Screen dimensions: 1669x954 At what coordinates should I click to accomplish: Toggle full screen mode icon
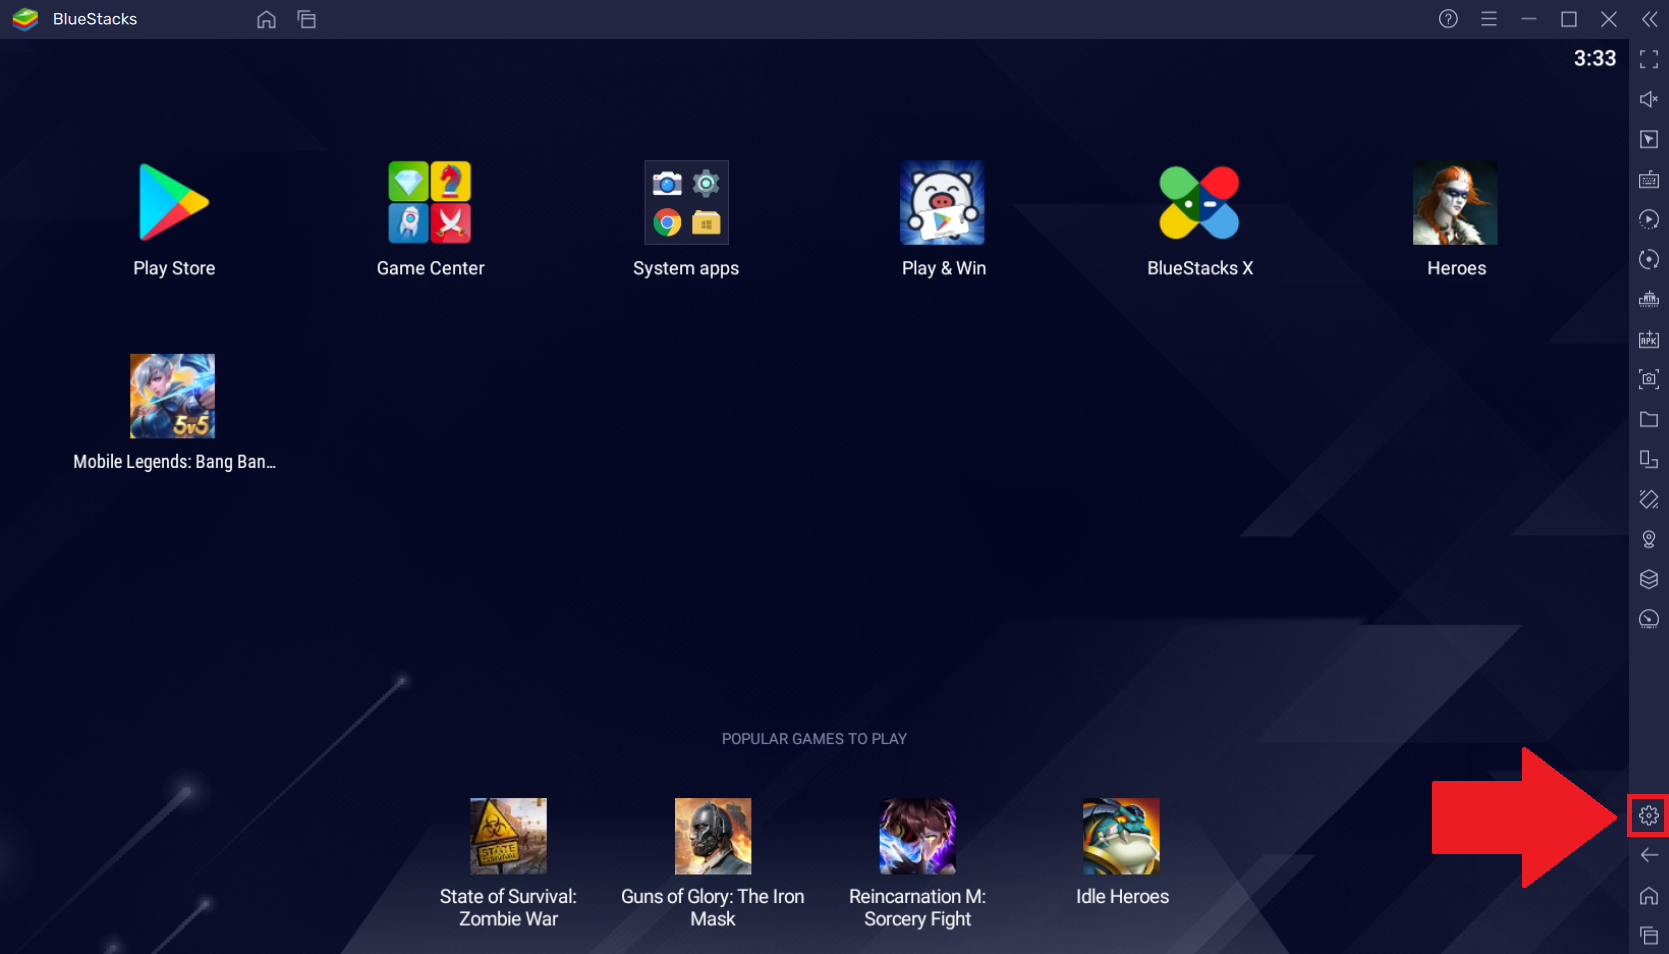coord(1649,60)
